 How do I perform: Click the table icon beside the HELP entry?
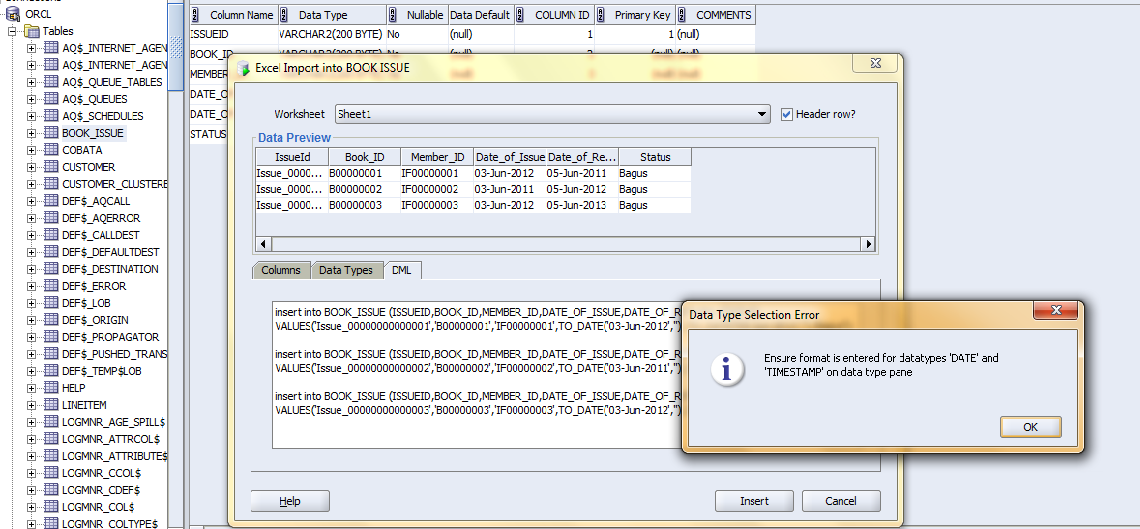click(51, 388)
